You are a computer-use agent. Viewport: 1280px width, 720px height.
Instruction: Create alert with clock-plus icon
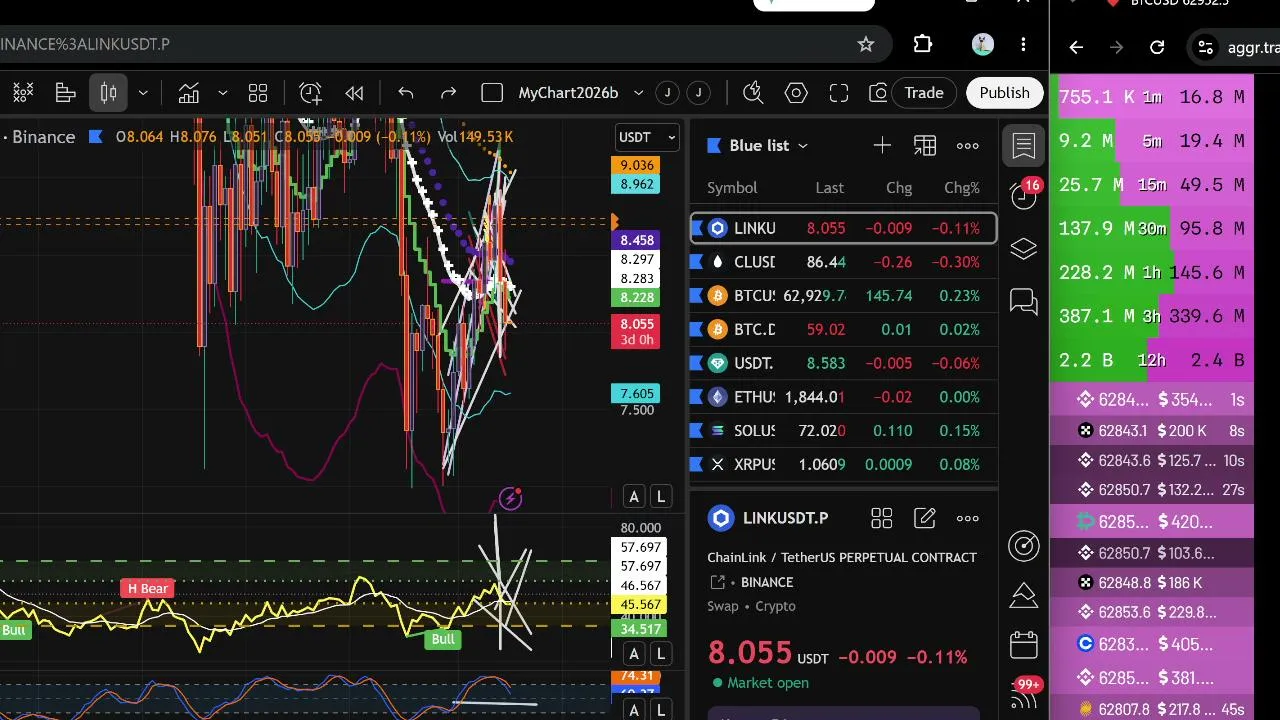click(x=310, y=93)
